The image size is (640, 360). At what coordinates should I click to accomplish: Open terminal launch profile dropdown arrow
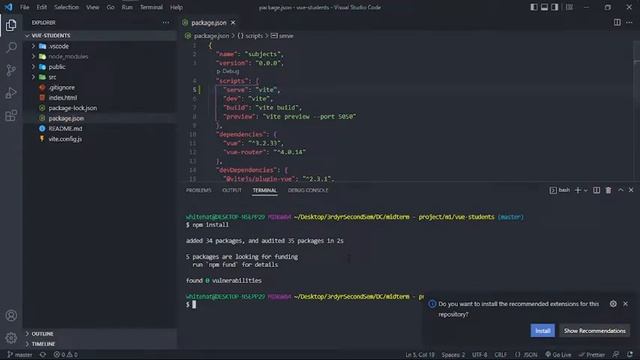coord(586,190)
